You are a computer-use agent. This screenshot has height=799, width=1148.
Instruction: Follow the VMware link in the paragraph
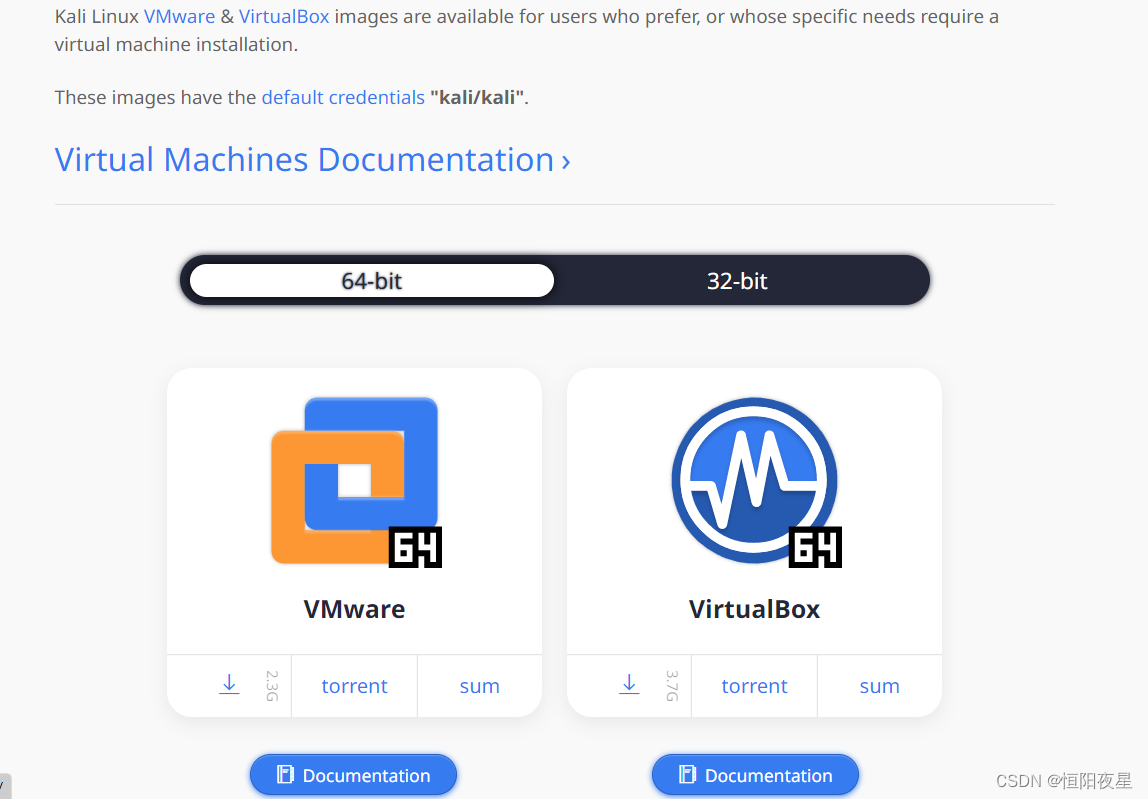point(179,16)
